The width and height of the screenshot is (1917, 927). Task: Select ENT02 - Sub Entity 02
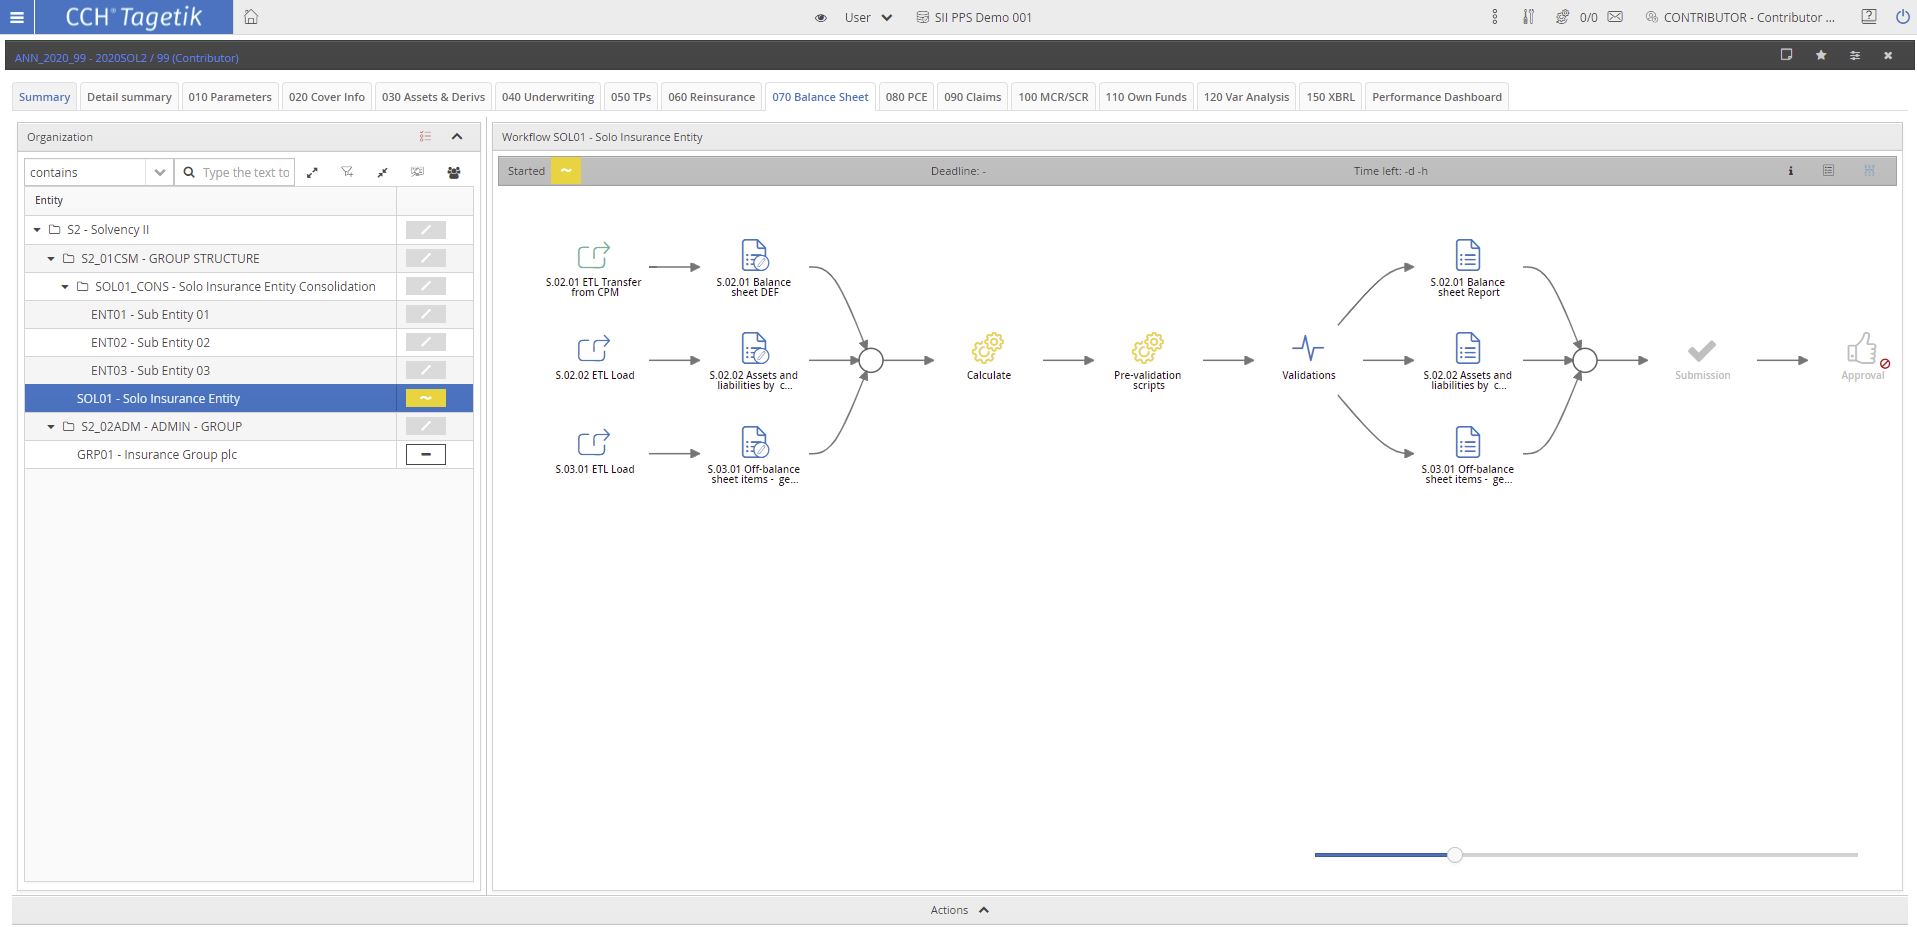(150, 343)
